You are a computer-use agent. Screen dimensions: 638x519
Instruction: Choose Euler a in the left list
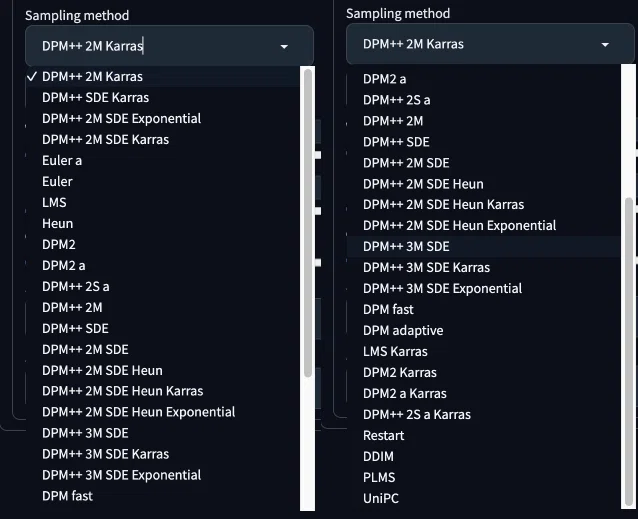[x=163, y=161]
